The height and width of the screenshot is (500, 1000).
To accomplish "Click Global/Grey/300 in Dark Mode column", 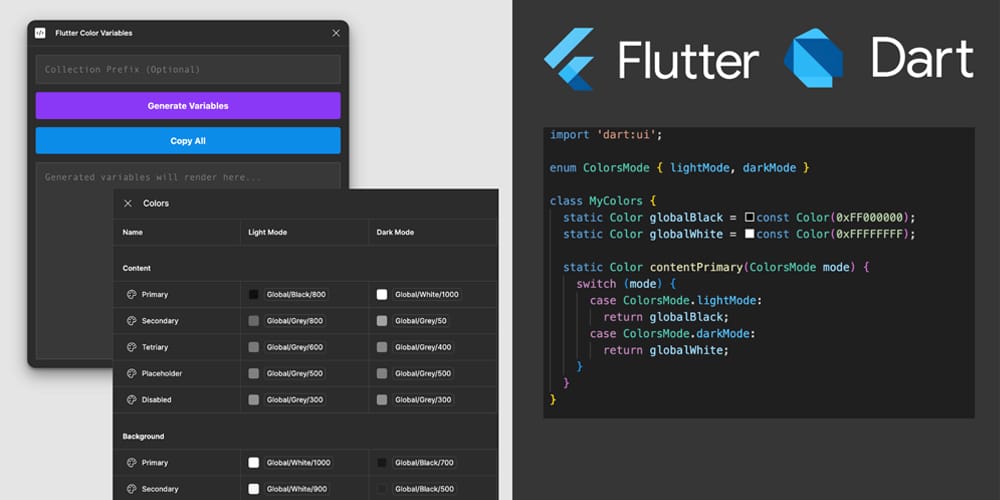I will [x=423, y=400].
